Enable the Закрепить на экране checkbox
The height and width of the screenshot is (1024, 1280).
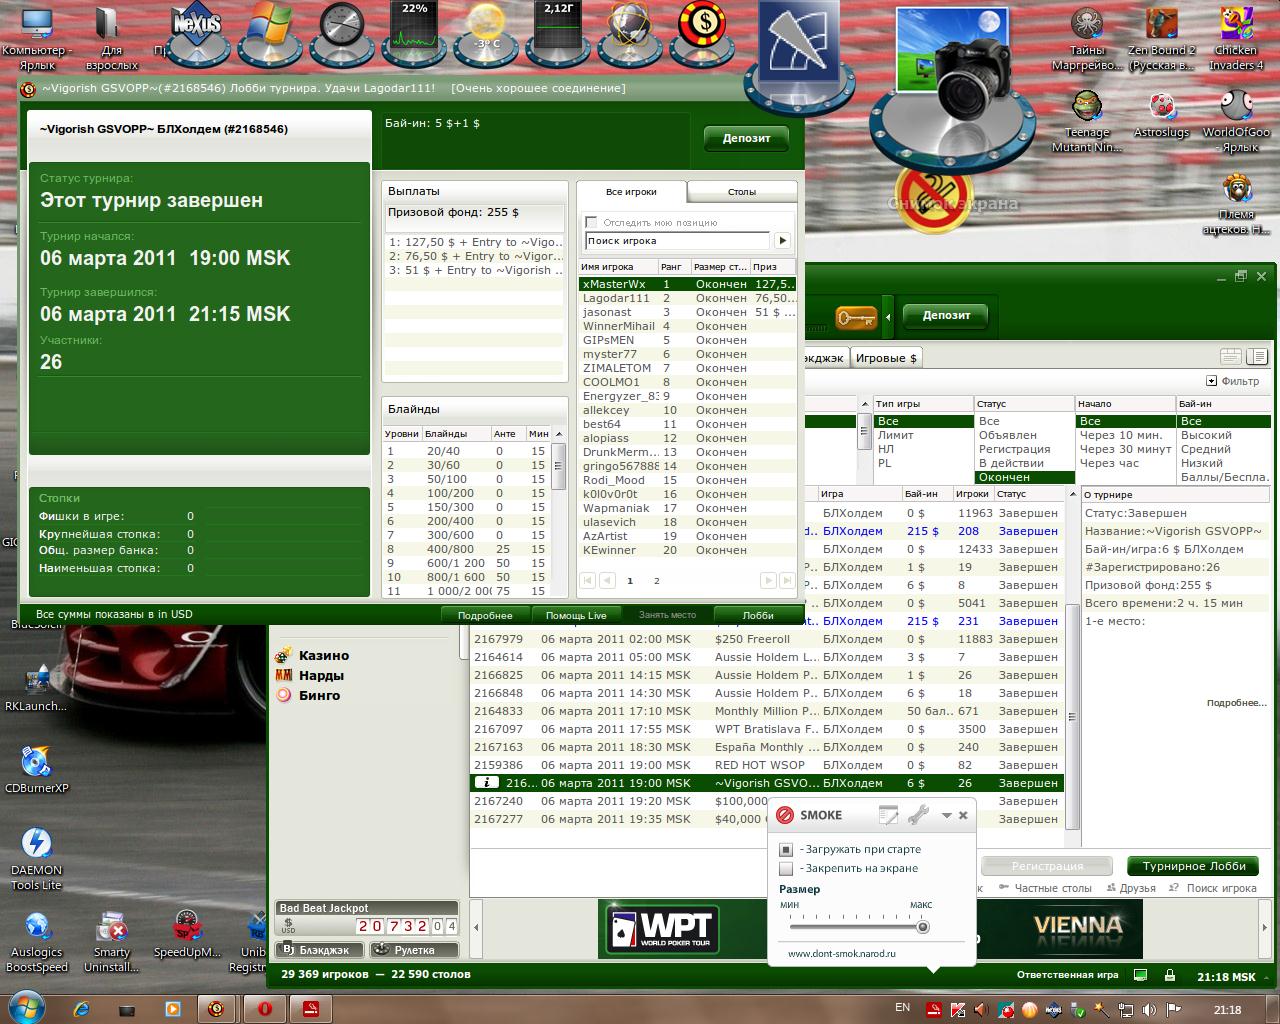(x=786, y=868)
